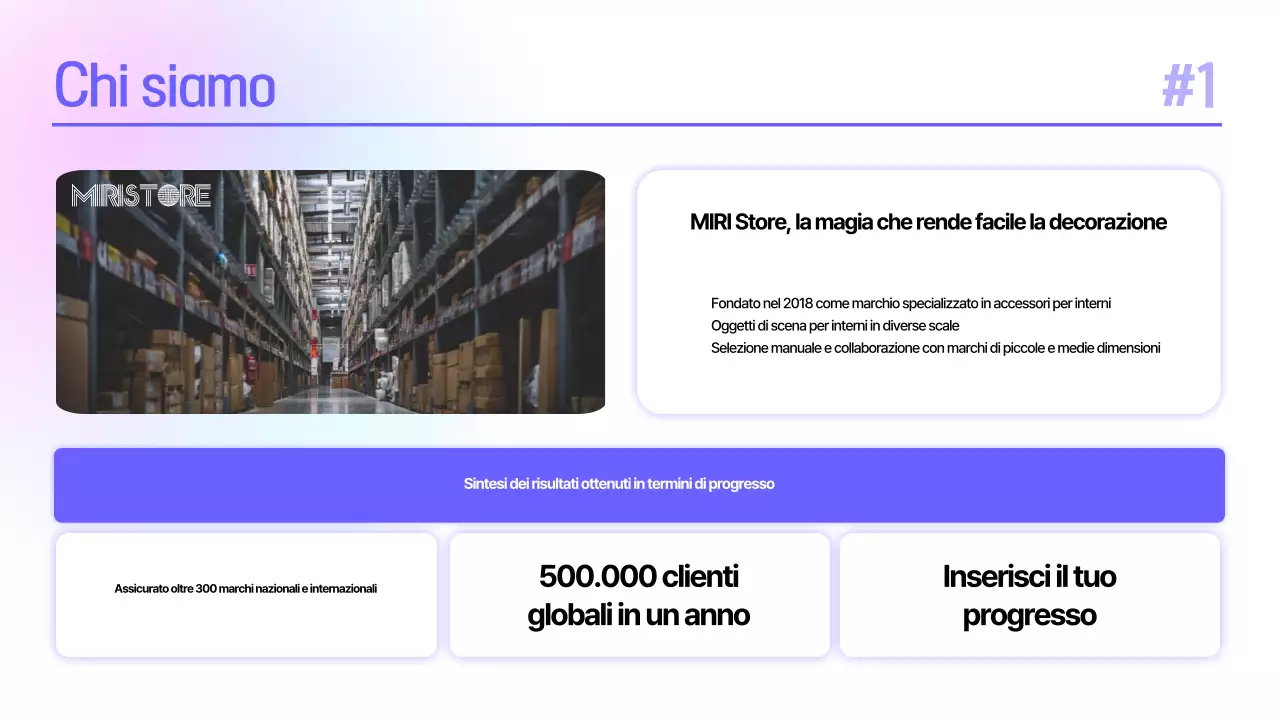
Task: Click the MIRISTORE logo on the warehouse image
Action: pos(140,195)
